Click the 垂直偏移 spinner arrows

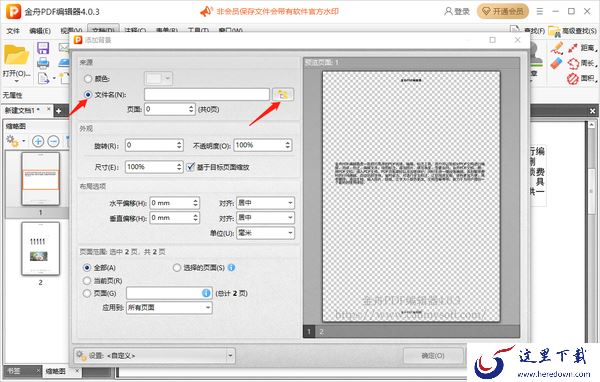click(x=195, y=218)
